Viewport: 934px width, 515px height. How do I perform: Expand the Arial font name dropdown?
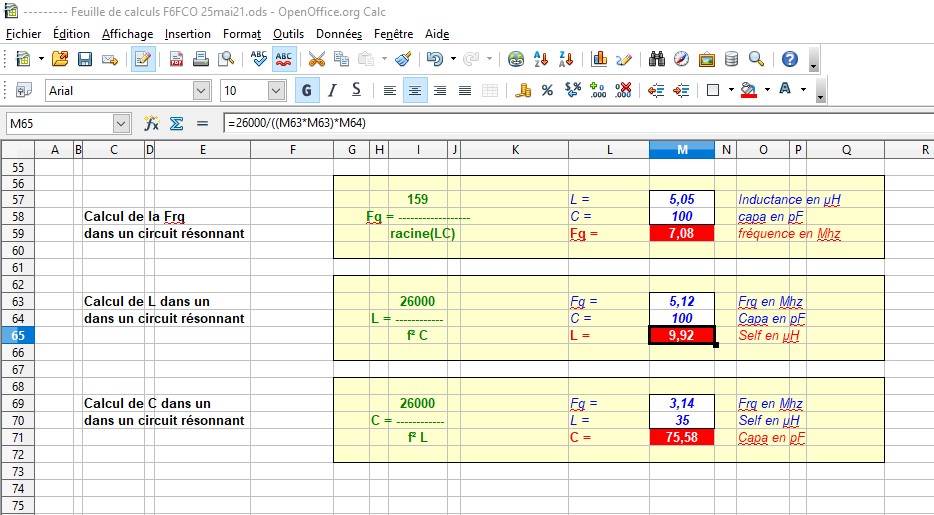click(x=202, y=91)
